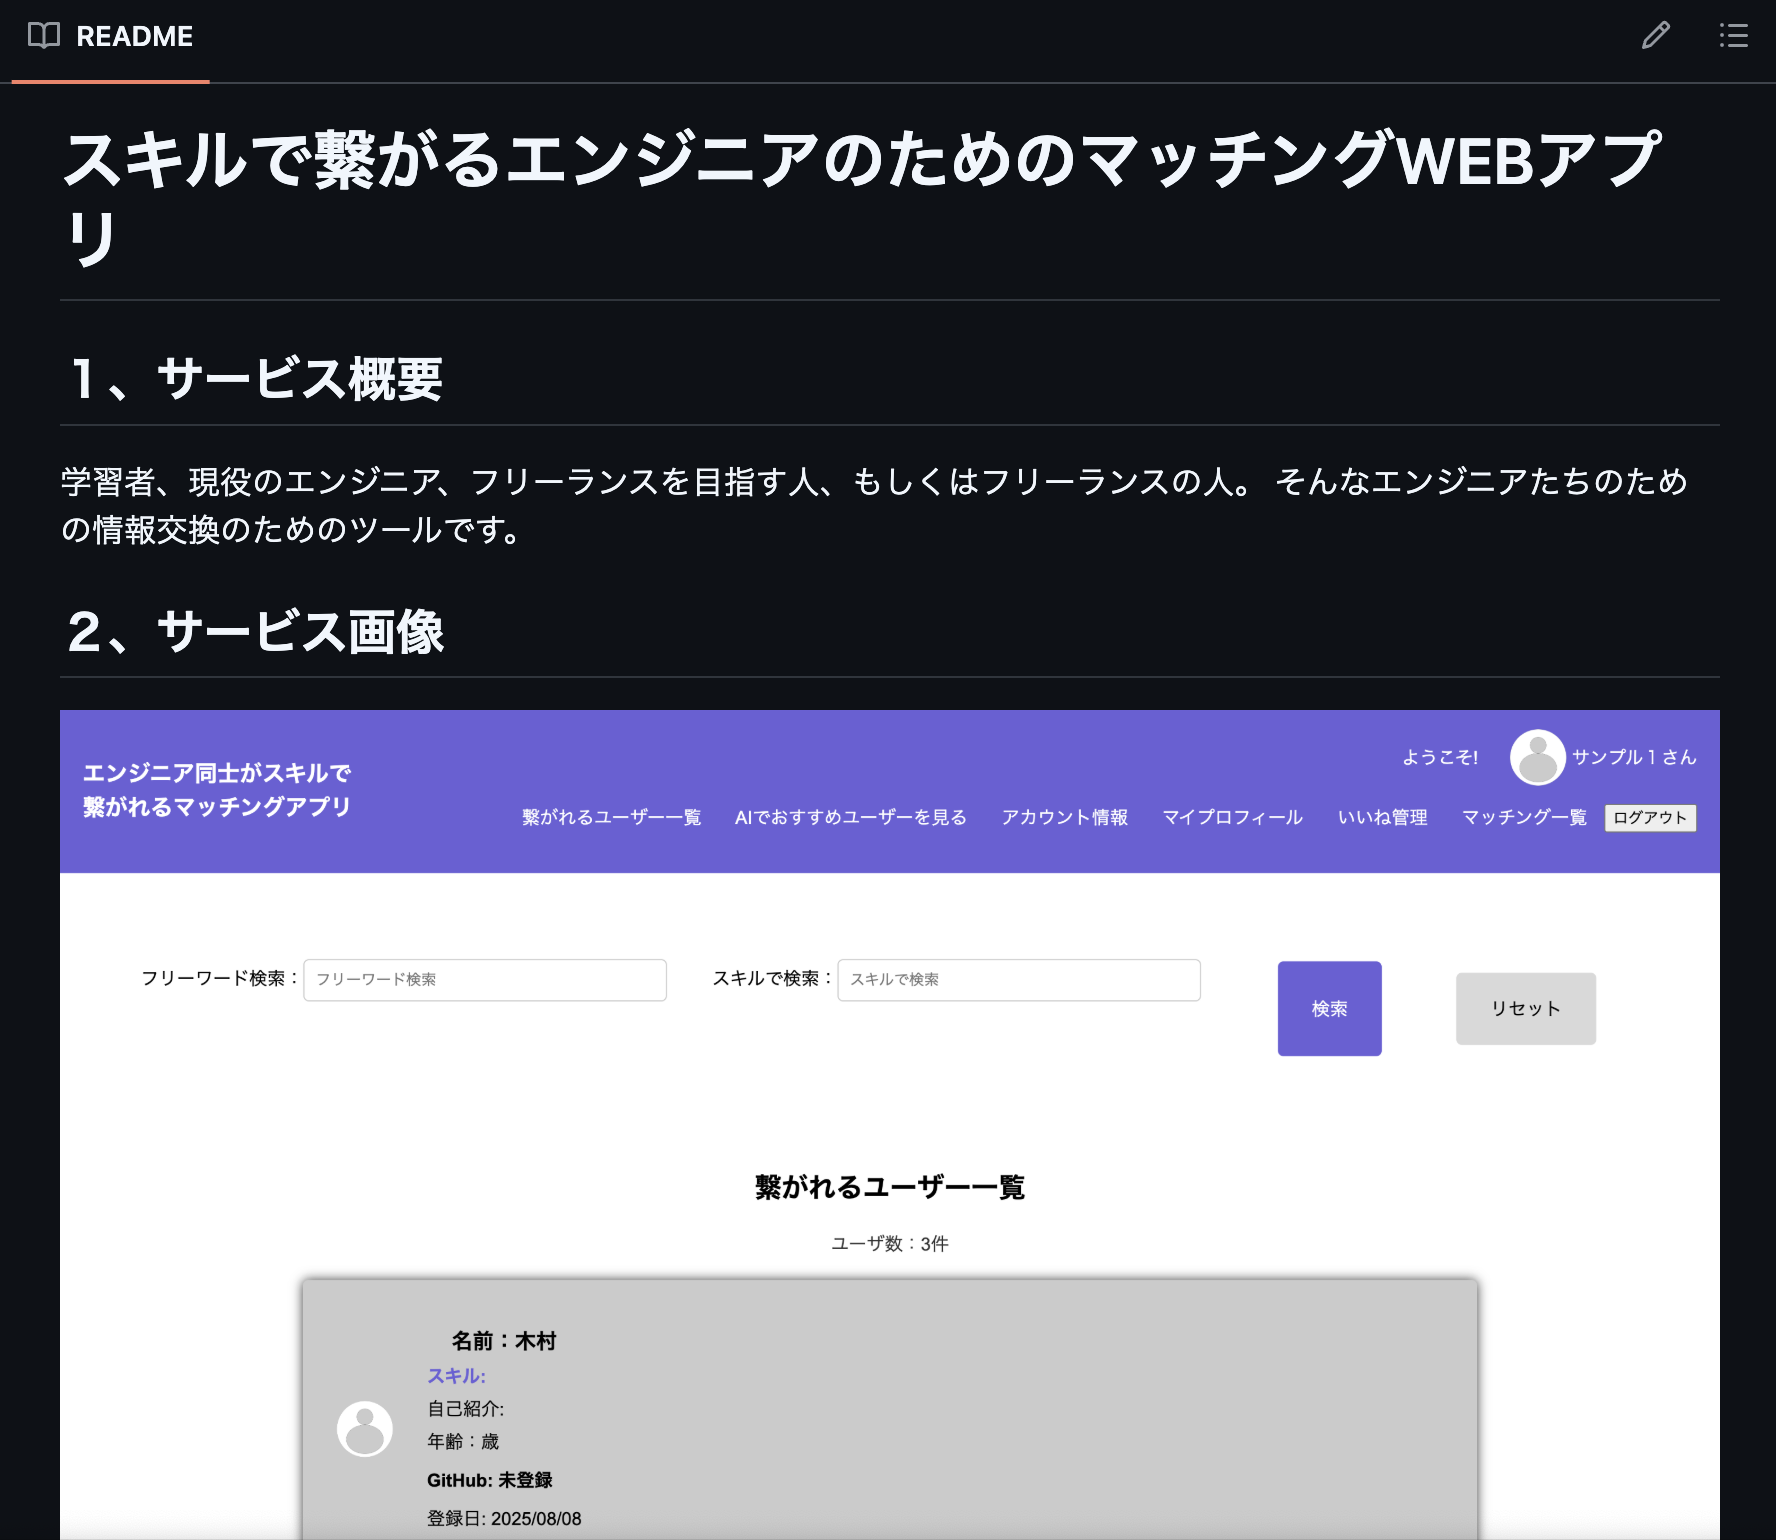Go to アカウント情報 page
This screenshot has width=1776, height=1540.
coord(1064,817)
